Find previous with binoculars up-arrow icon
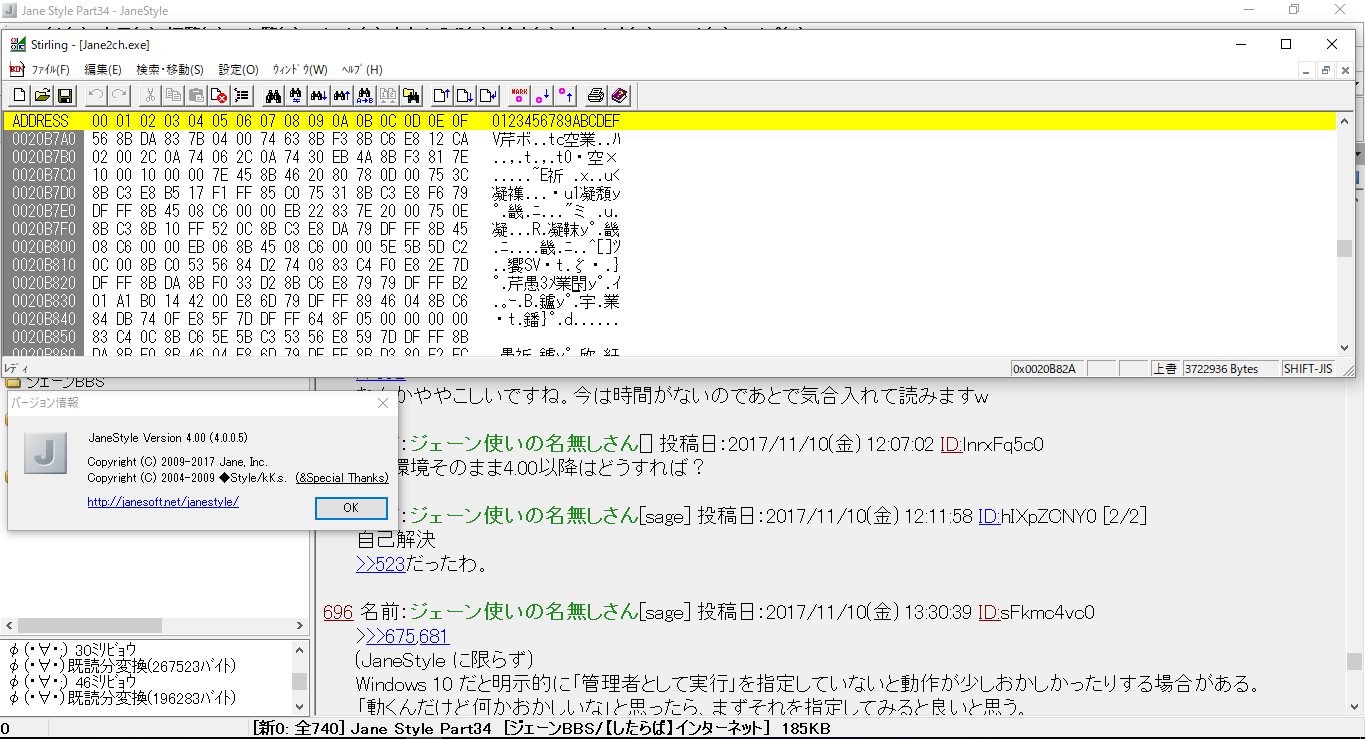1365x739 pixels. point(342,95)
